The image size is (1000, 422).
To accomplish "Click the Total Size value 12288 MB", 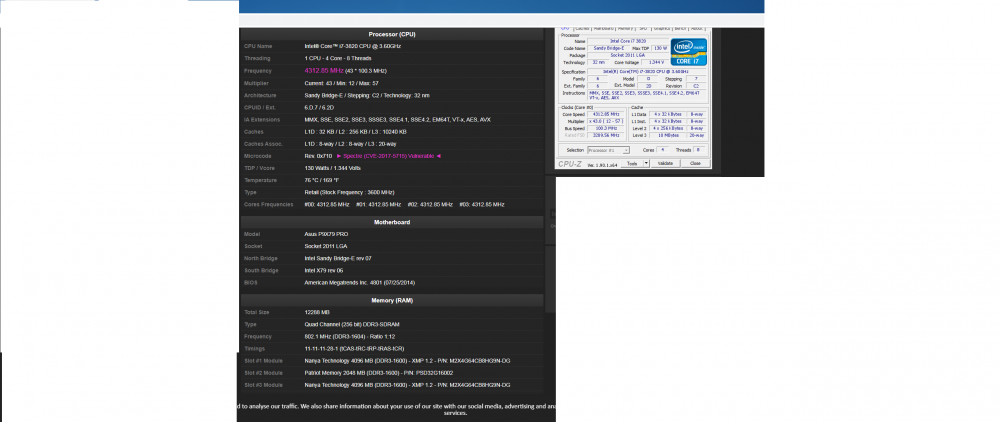I will click(317, 313).
